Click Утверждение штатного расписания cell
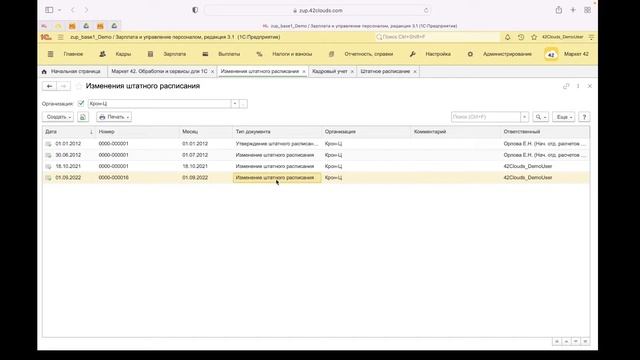The image size is (640, 360). [276, 144]
